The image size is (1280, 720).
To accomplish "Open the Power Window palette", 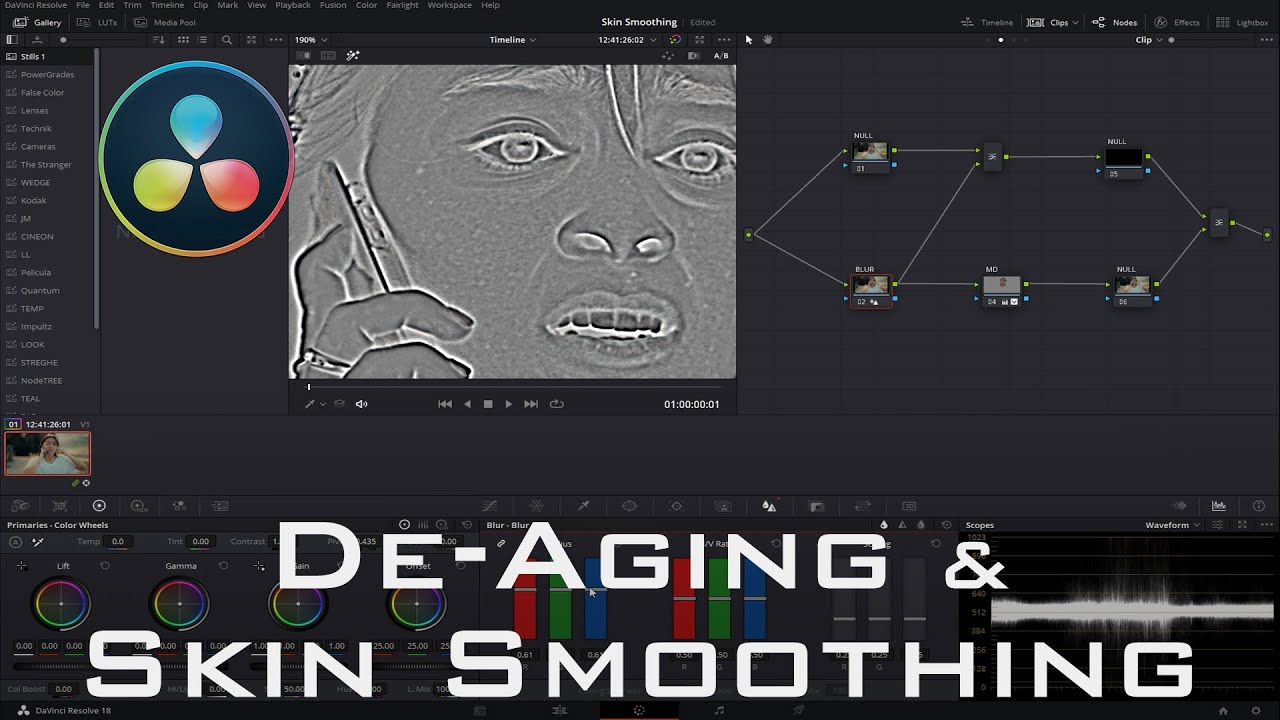I will pos(629,506).
